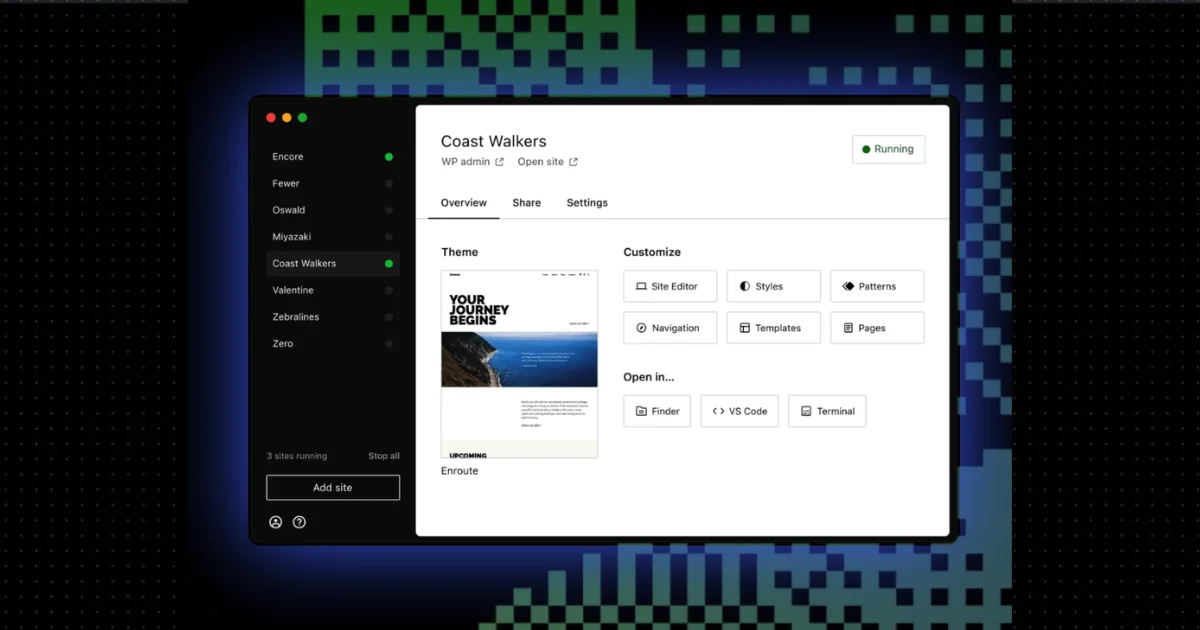Click external link icon beside WP admin
The width and height of the screenshot is (1200, 630).
click(499, 162)
